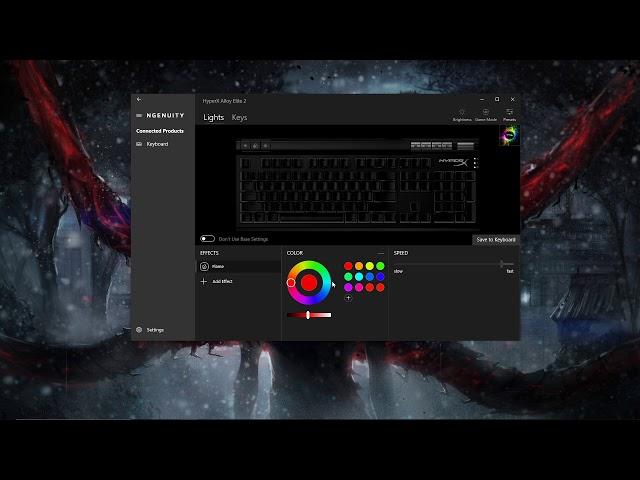The height and width of the screenshot is (480, 640).
Task: Click the red center color preview circle
Action: [x=309, y=282]
